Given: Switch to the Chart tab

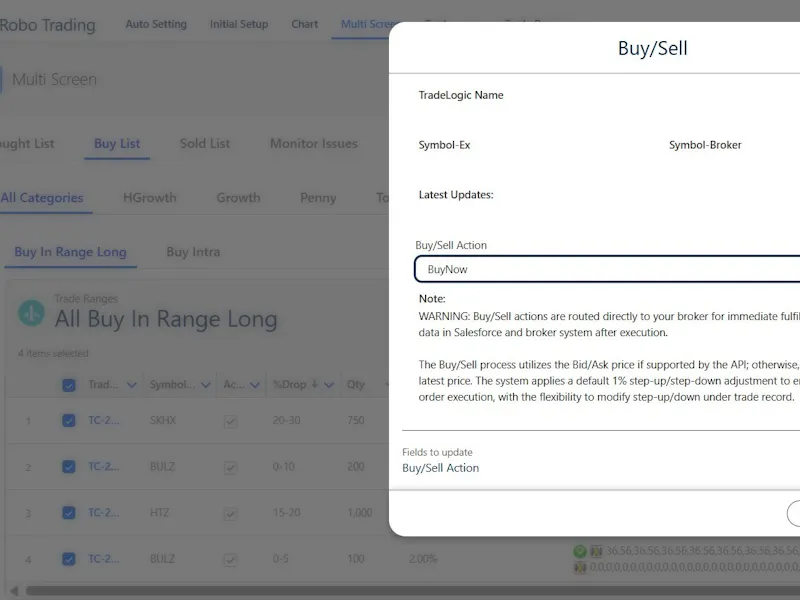Looking at the screenshot, I should pyautogui.click(x=305, y=24).
